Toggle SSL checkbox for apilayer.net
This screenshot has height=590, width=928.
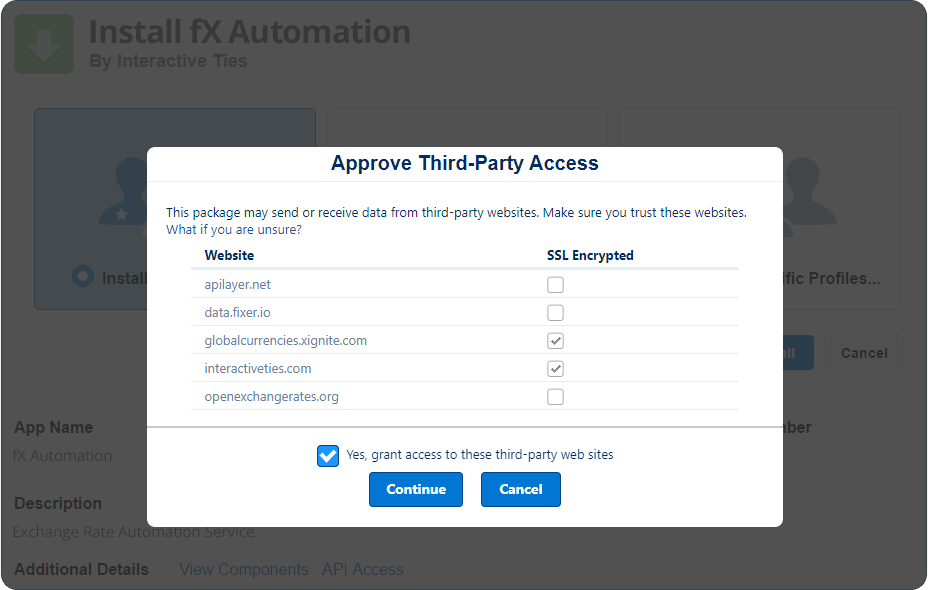tap(555, 285)
